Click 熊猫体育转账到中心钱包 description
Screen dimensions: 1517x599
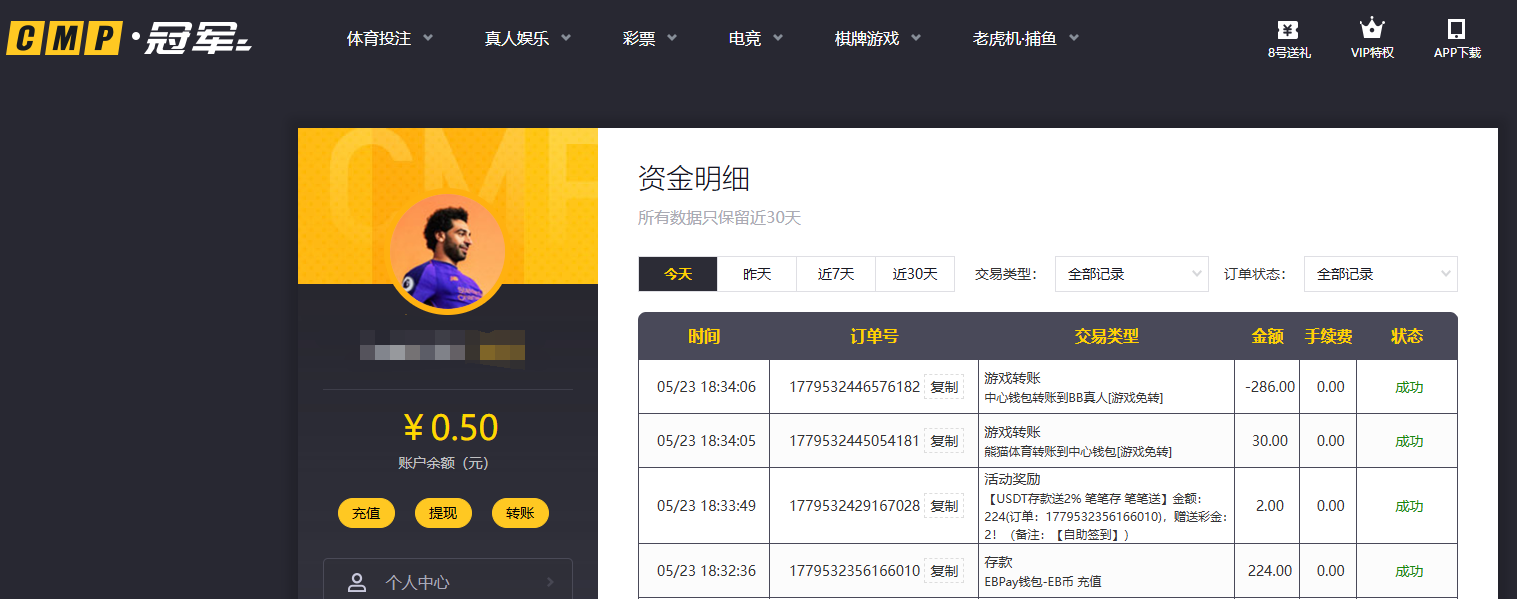pos(1078,451)
